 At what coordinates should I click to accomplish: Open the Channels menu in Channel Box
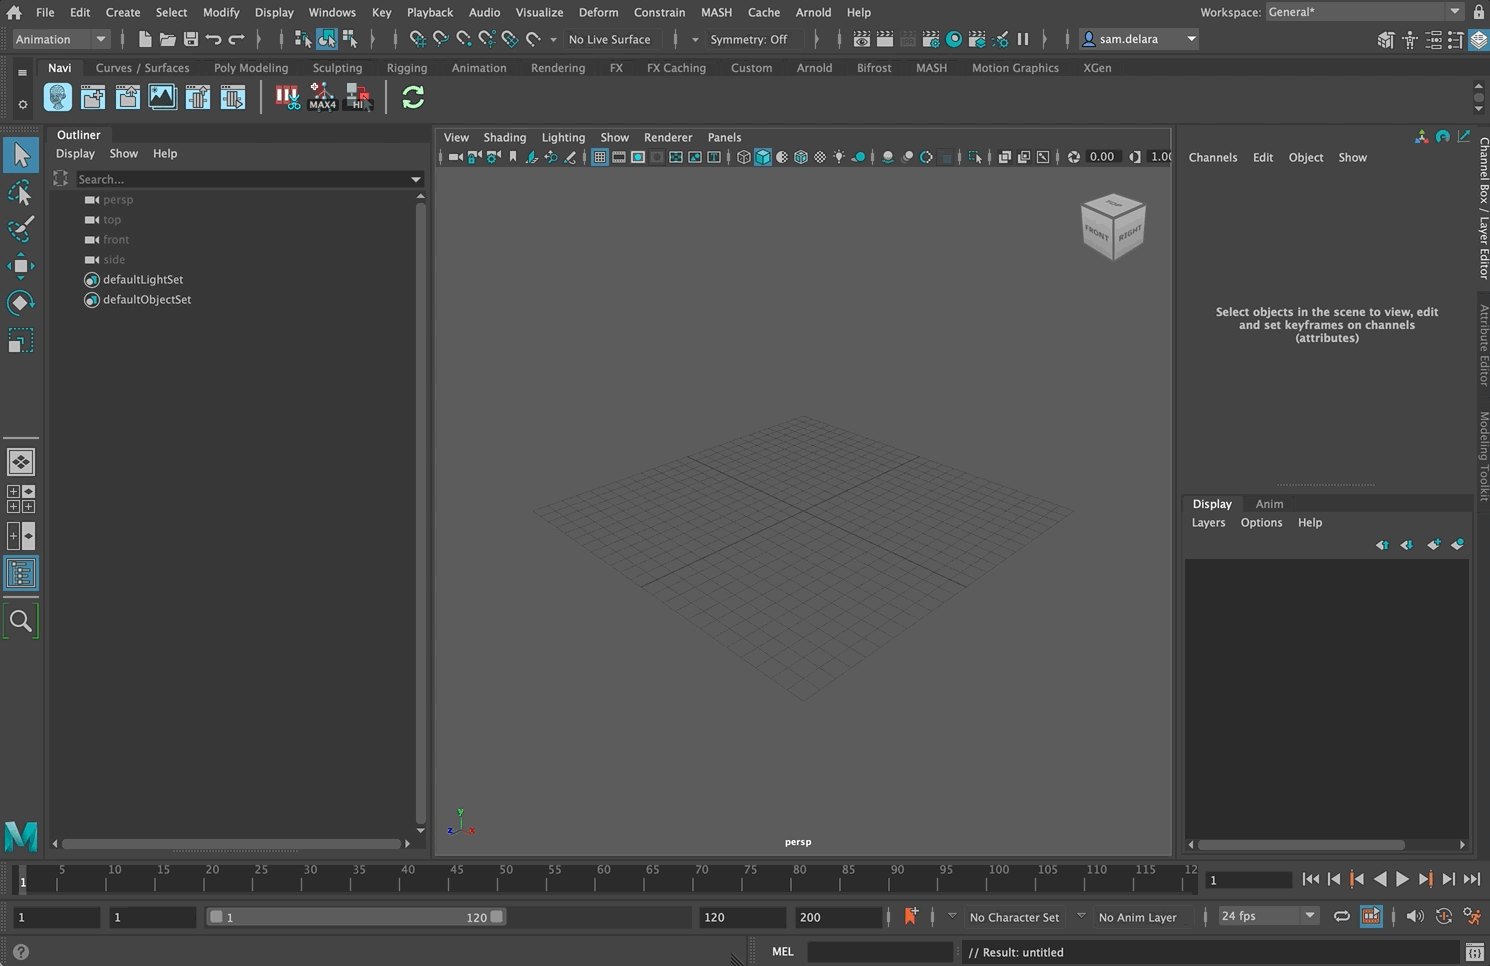[x=1212, y=157]
